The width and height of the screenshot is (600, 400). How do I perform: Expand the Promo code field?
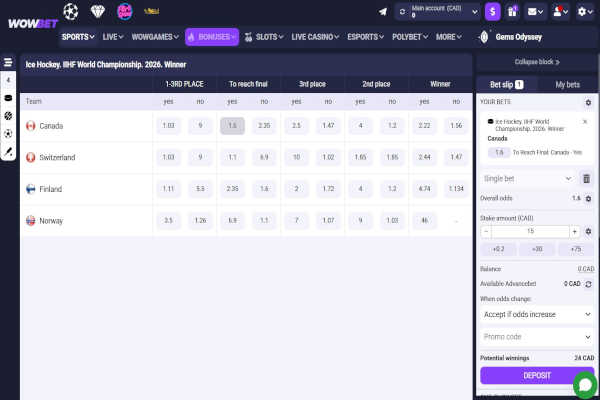pyautogui.click(x=537, y=337)
